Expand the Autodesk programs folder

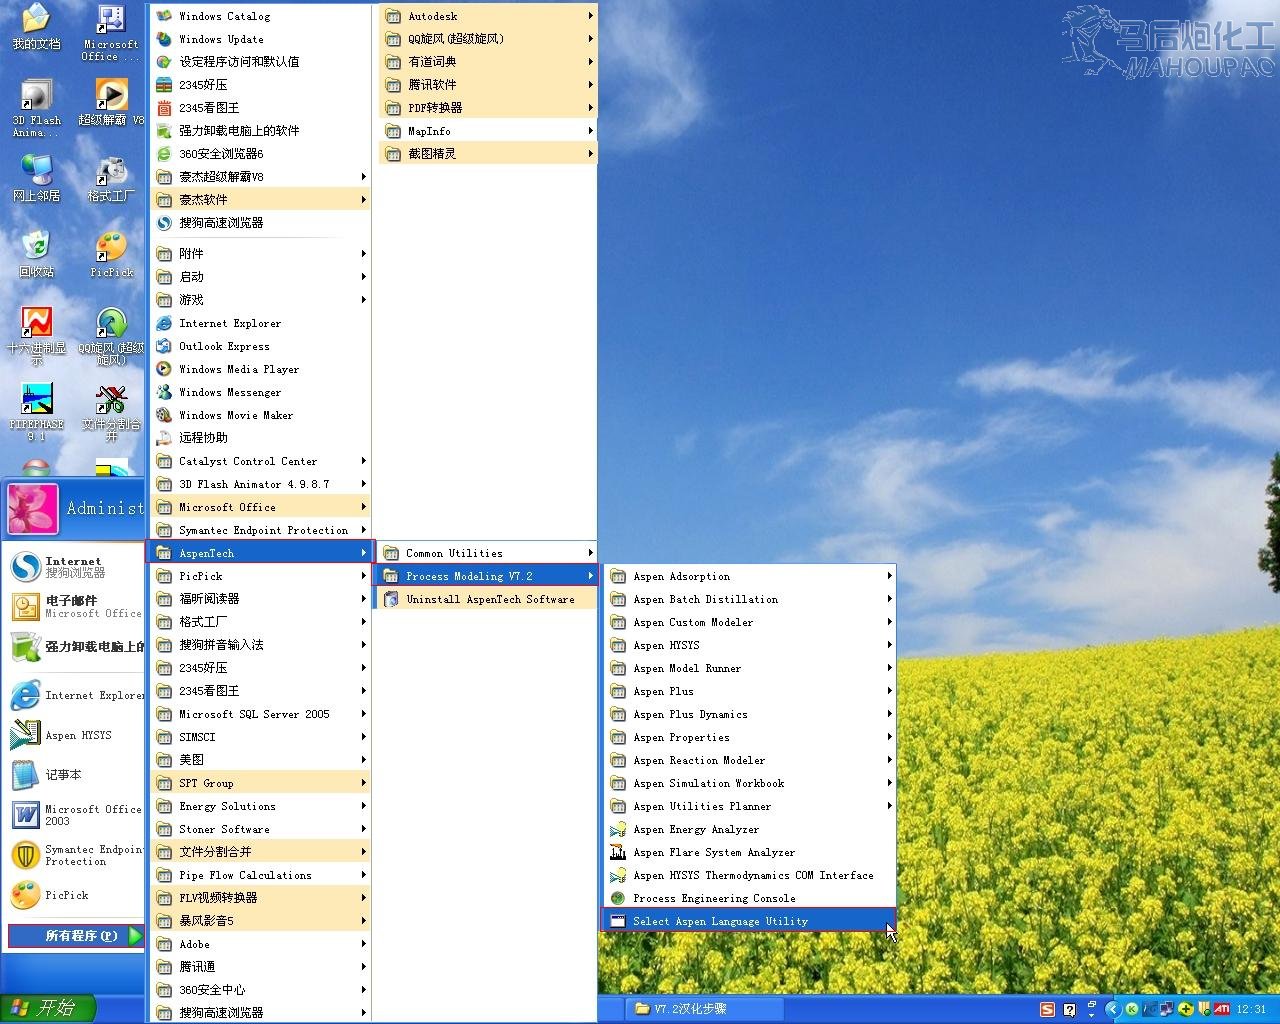point(488,16)
